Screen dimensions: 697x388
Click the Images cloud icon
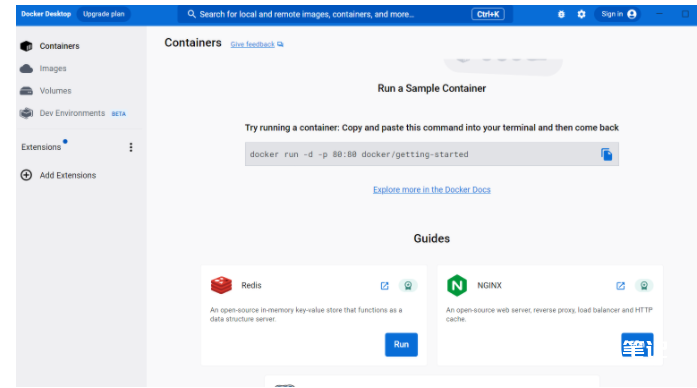coord(26,68)
